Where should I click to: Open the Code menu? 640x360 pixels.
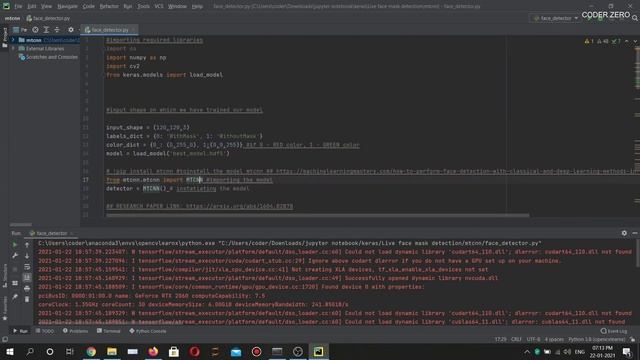[x=88, y=6]
